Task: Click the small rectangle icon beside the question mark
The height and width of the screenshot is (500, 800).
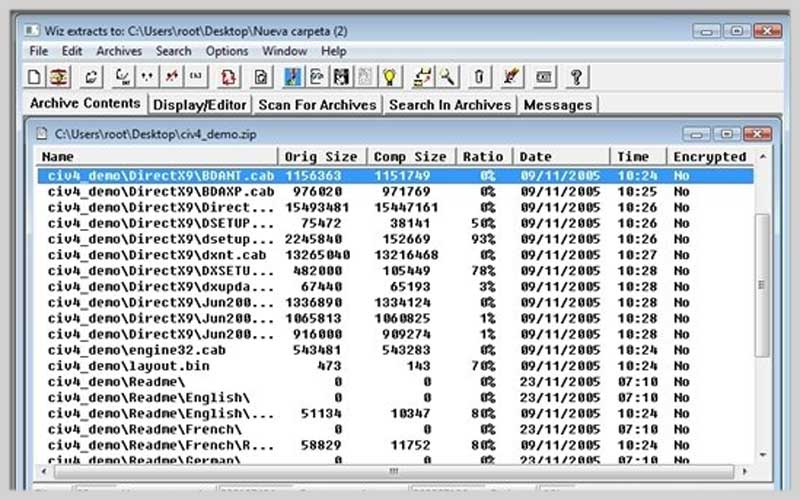Action: point(544,77)
